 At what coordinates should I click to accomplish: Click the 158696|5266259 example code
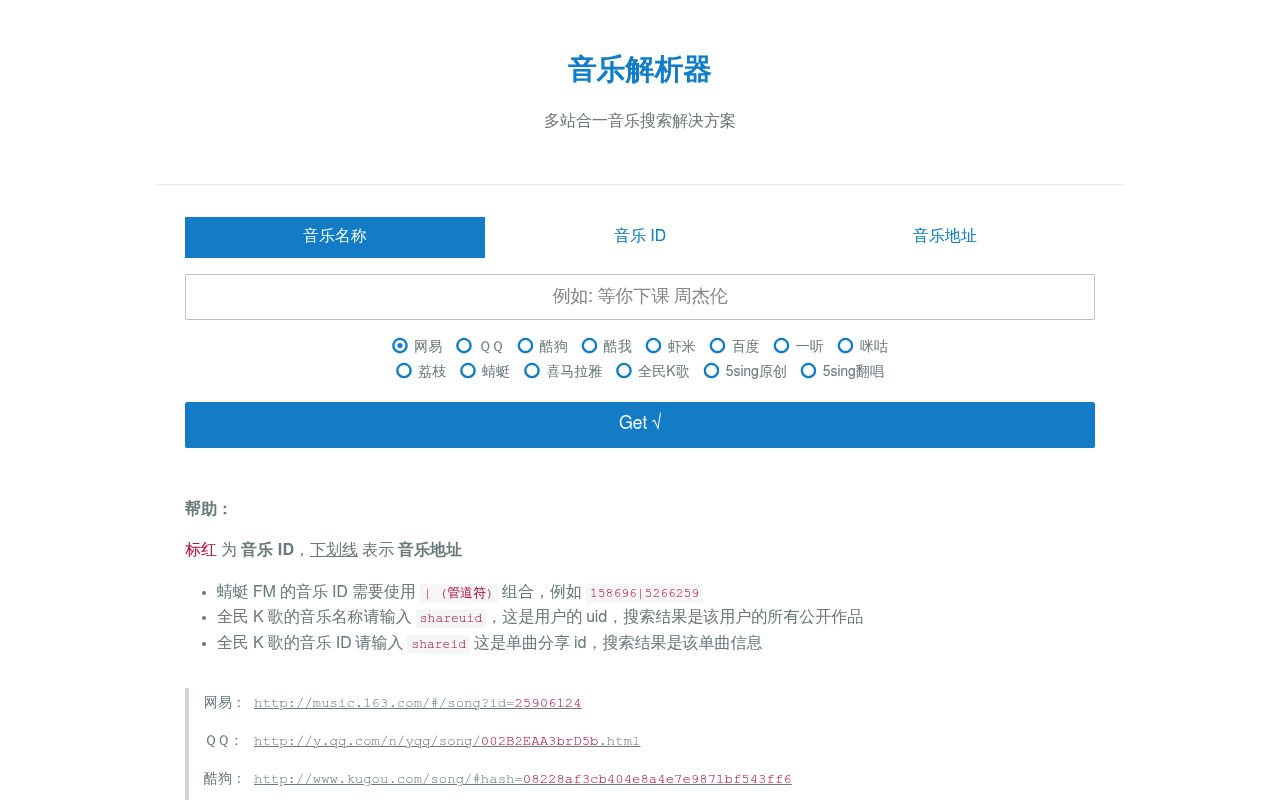(644, 593)
